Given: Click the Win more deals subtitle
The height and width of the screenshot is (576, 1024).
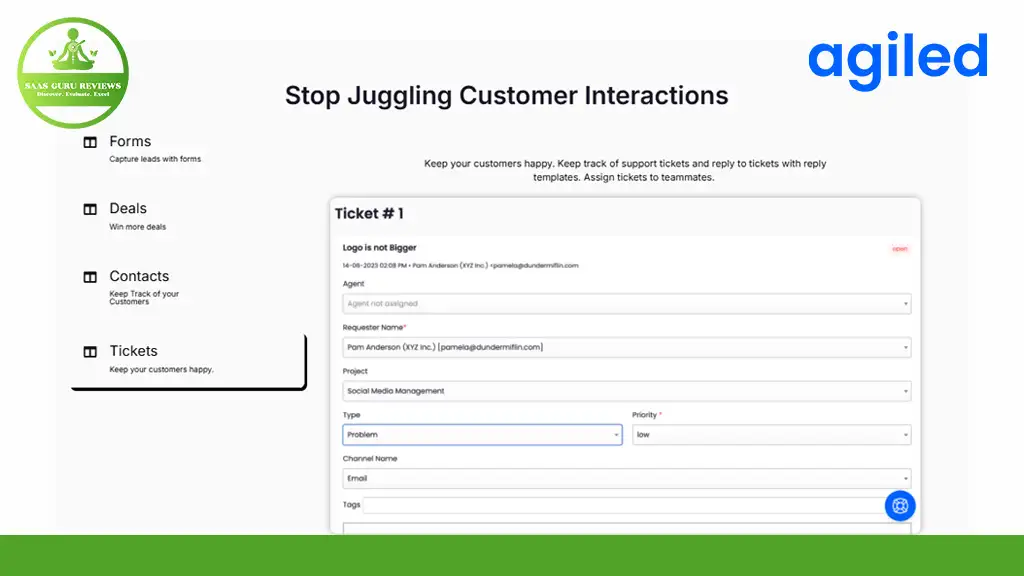Looking at the screenshot, I should 137,227.
